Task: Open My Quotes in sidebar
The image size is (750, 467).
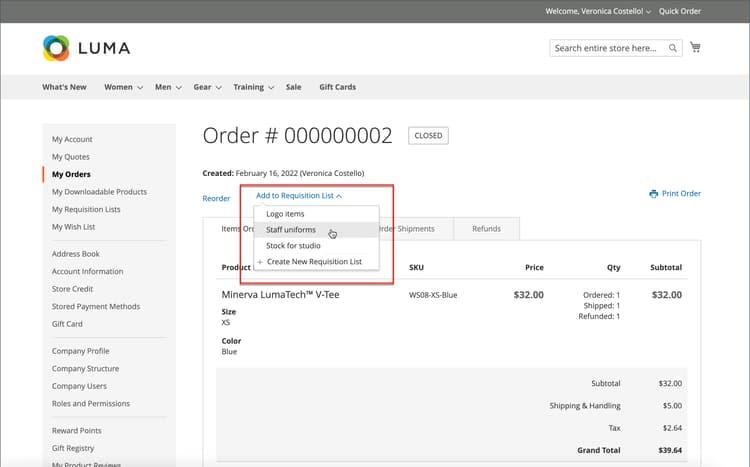Action: pyautogui.click(x=71, y=157)
